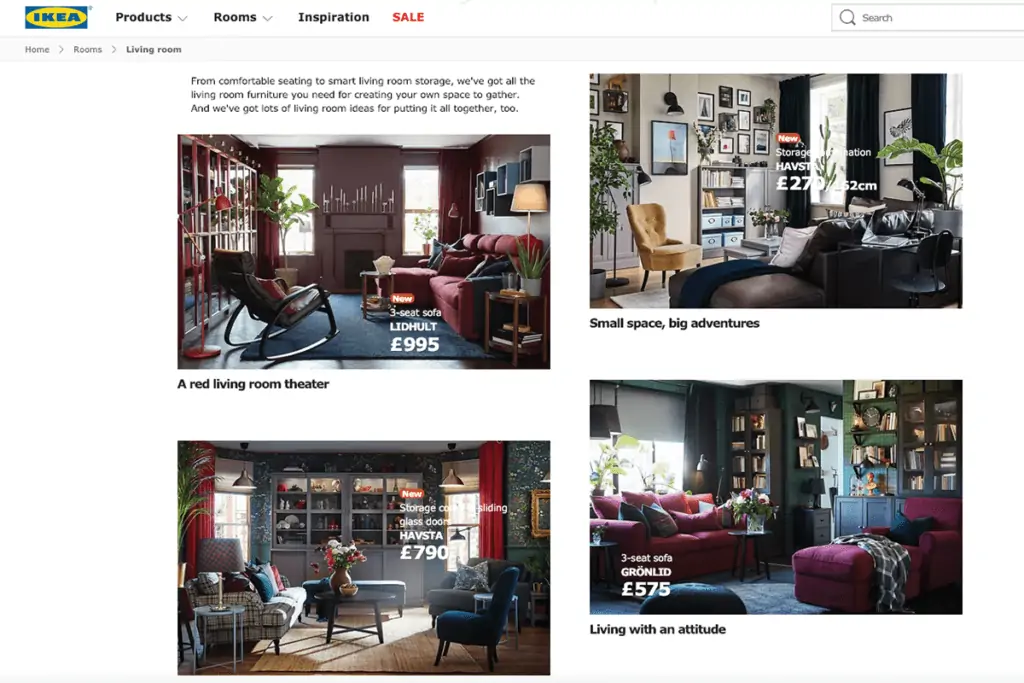The height and width of the screenshot is (683, 1024).
Task: Click the search magnifier icon
Action: click(x=847, y=18)
